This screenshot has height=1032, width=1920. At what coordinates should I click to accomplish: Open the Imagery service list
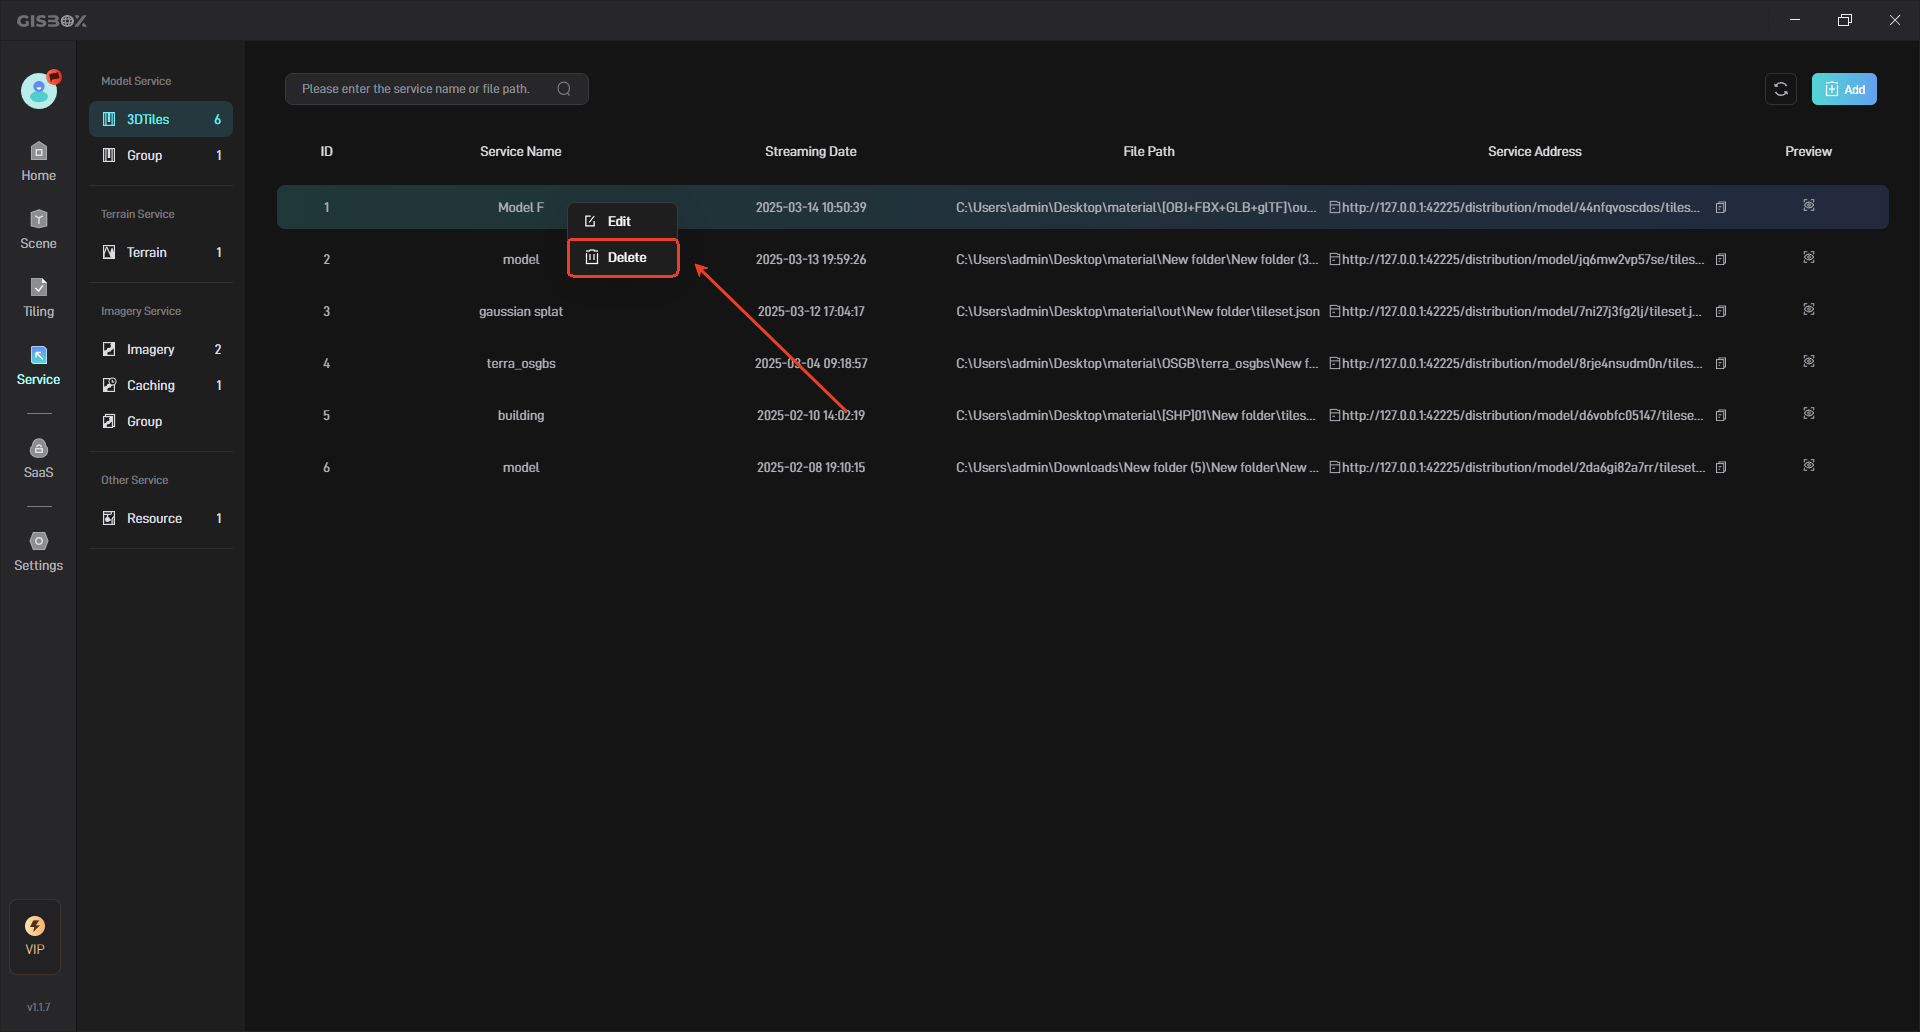161,349
